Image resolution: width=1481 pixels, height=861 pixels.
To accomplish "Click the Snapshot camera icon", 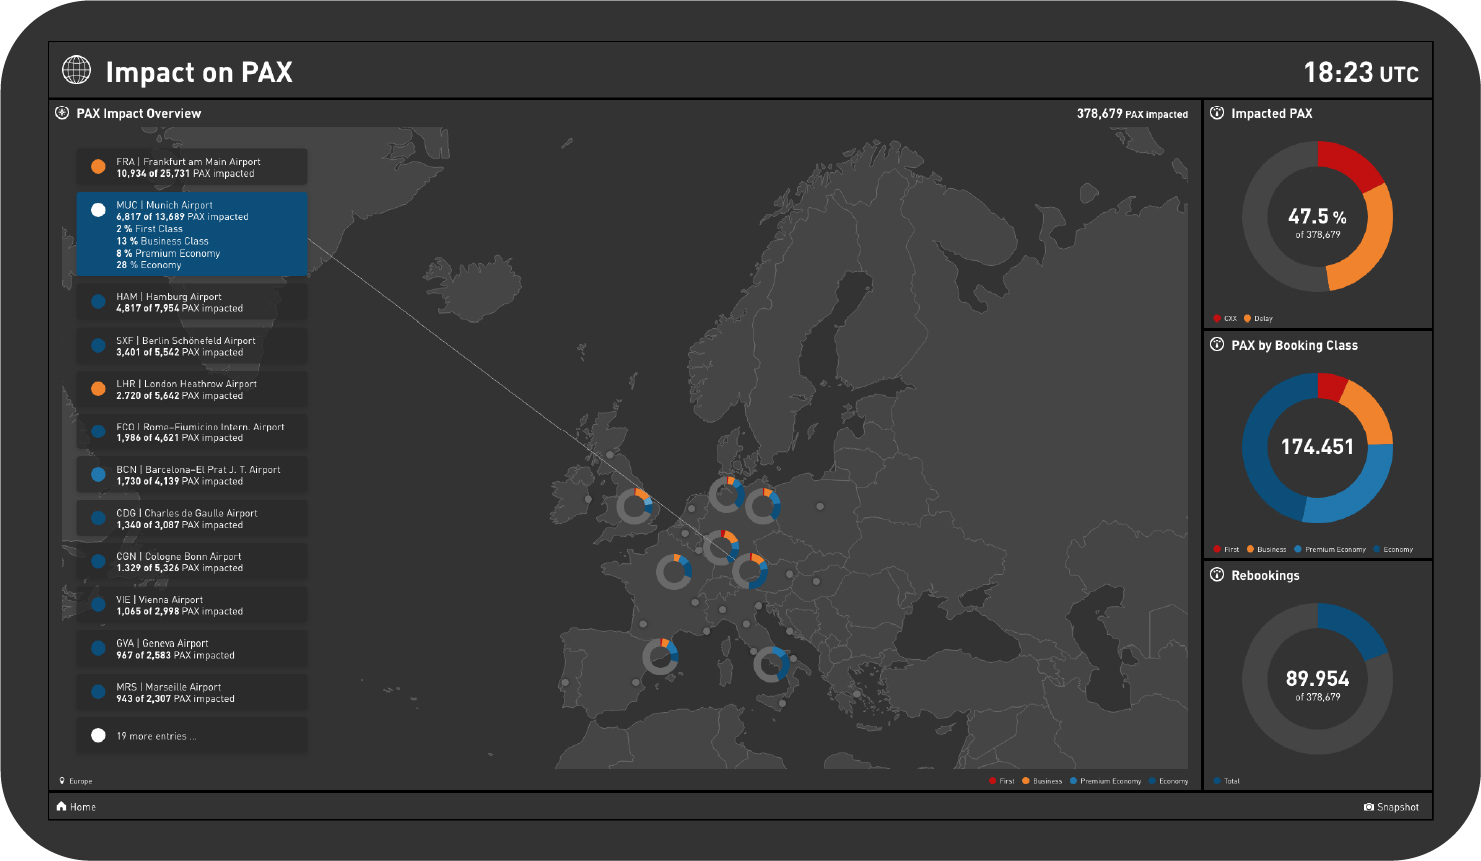I will (1368, 807).
